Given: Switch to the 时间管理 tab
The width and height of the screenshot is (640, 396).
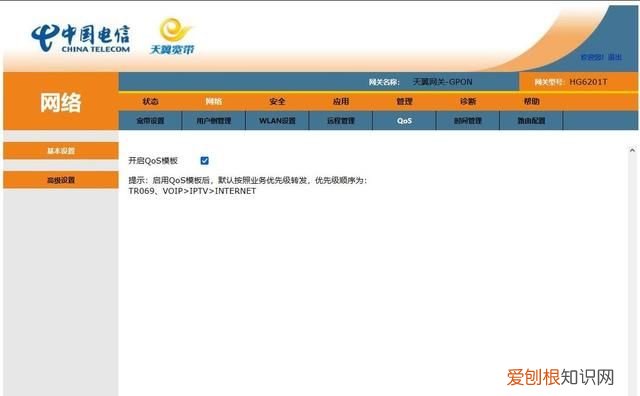Looking at the screenshot, I should coord(468,121).
